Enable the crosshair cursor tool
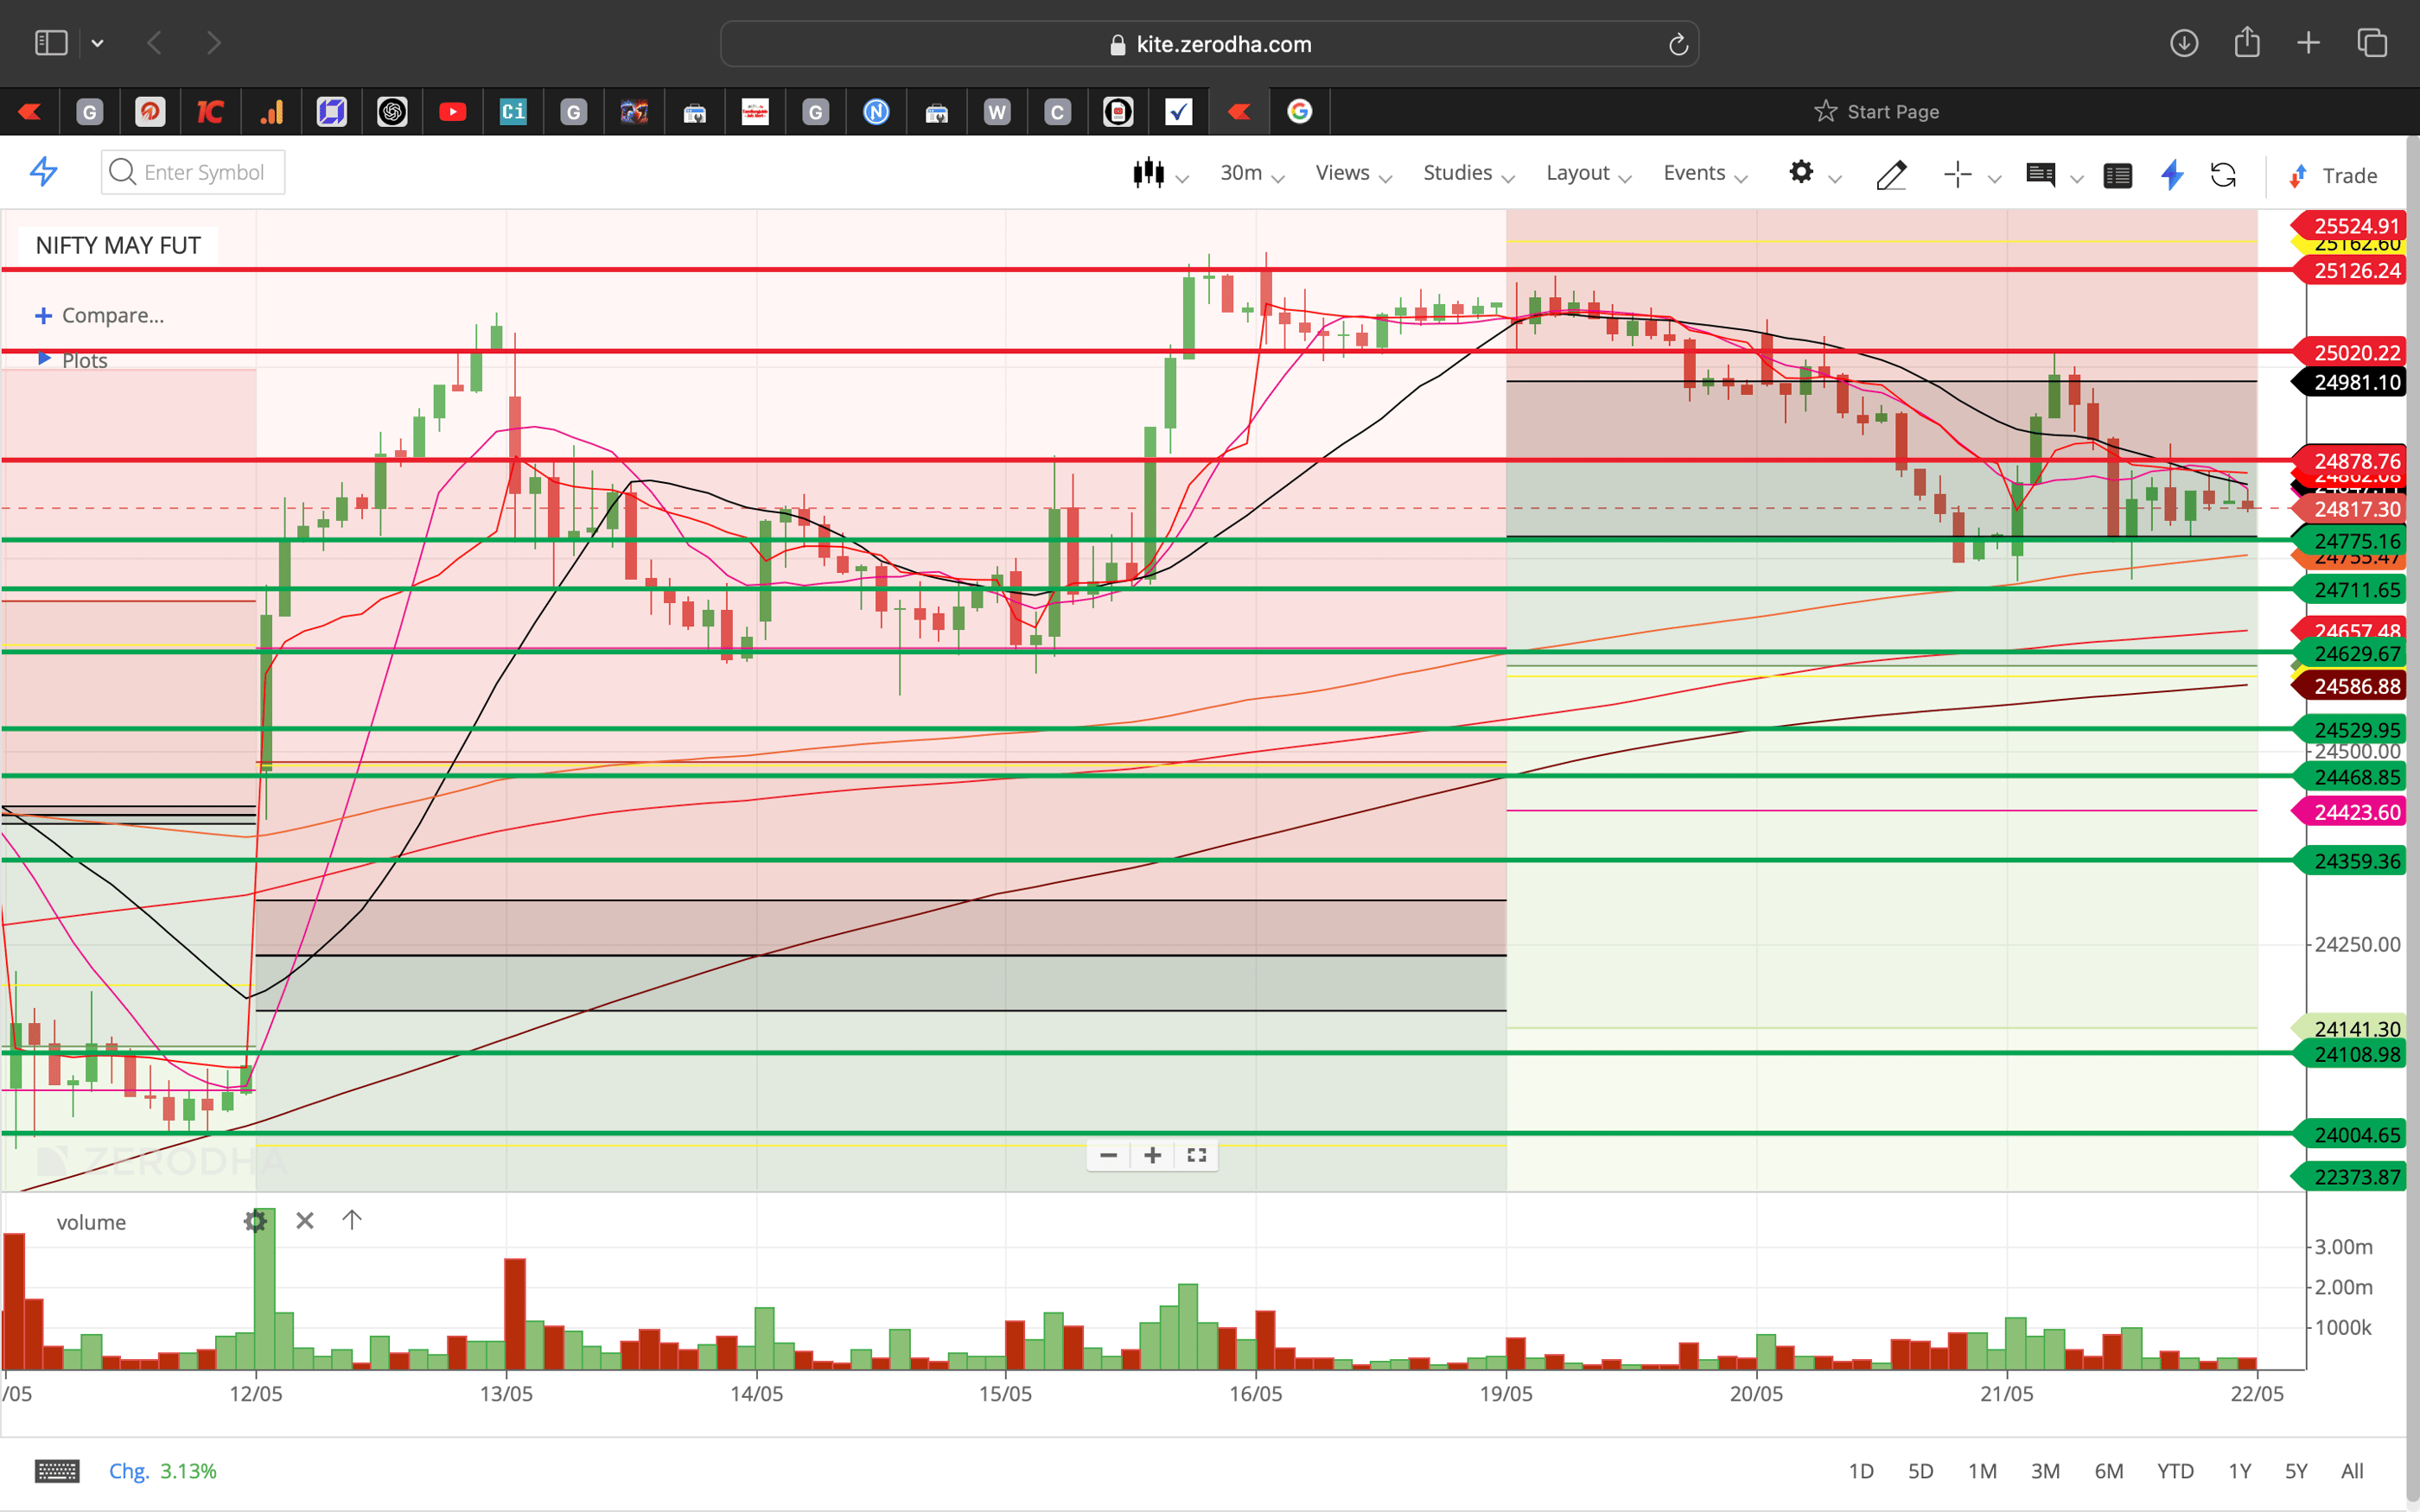Viewport: 2420px width, 1512px height. coord(1958,174)
